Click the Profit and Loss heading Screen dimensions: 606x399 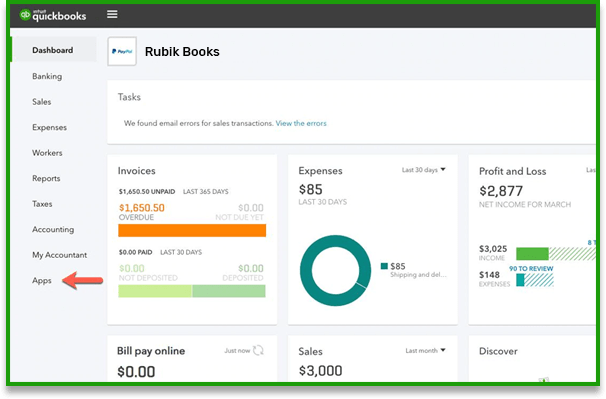click(512, 171)
